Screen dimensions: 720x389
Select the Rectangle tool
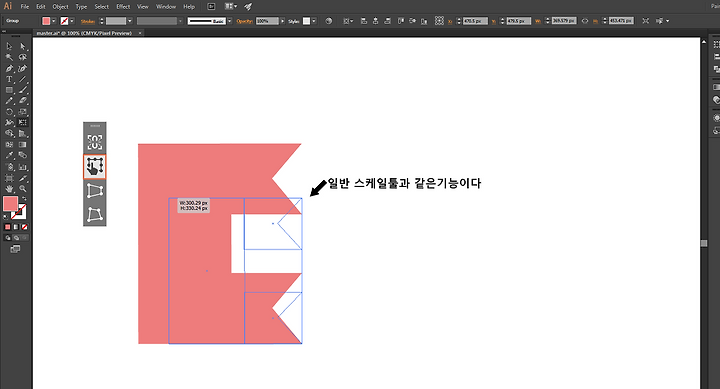pos(9,90)
